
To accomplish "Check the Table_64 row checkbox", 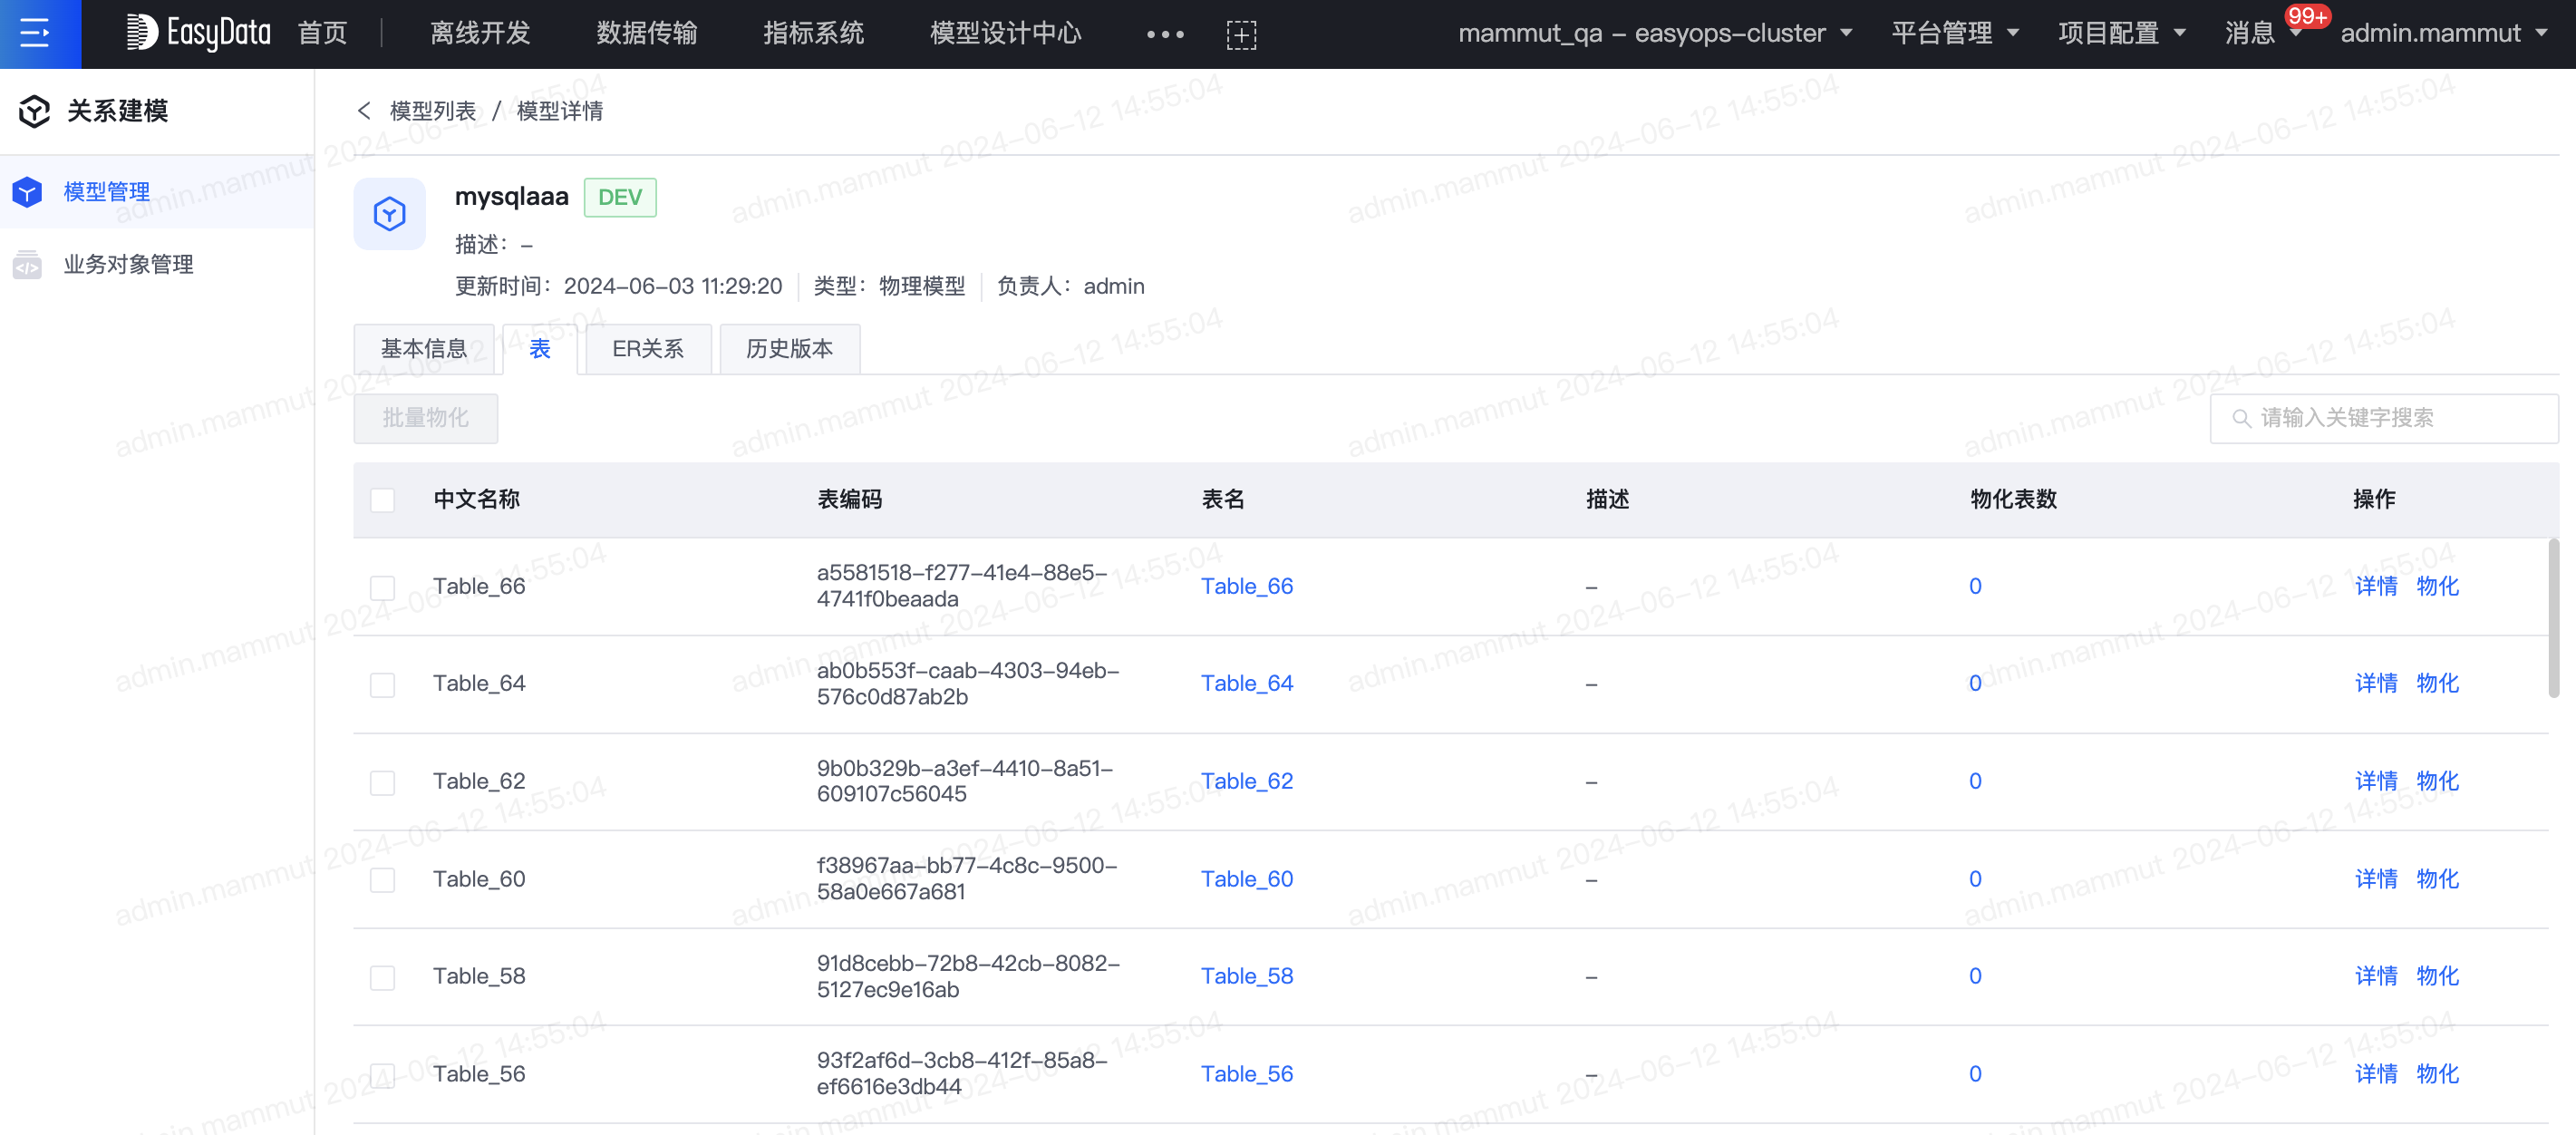I will (382, 684).
